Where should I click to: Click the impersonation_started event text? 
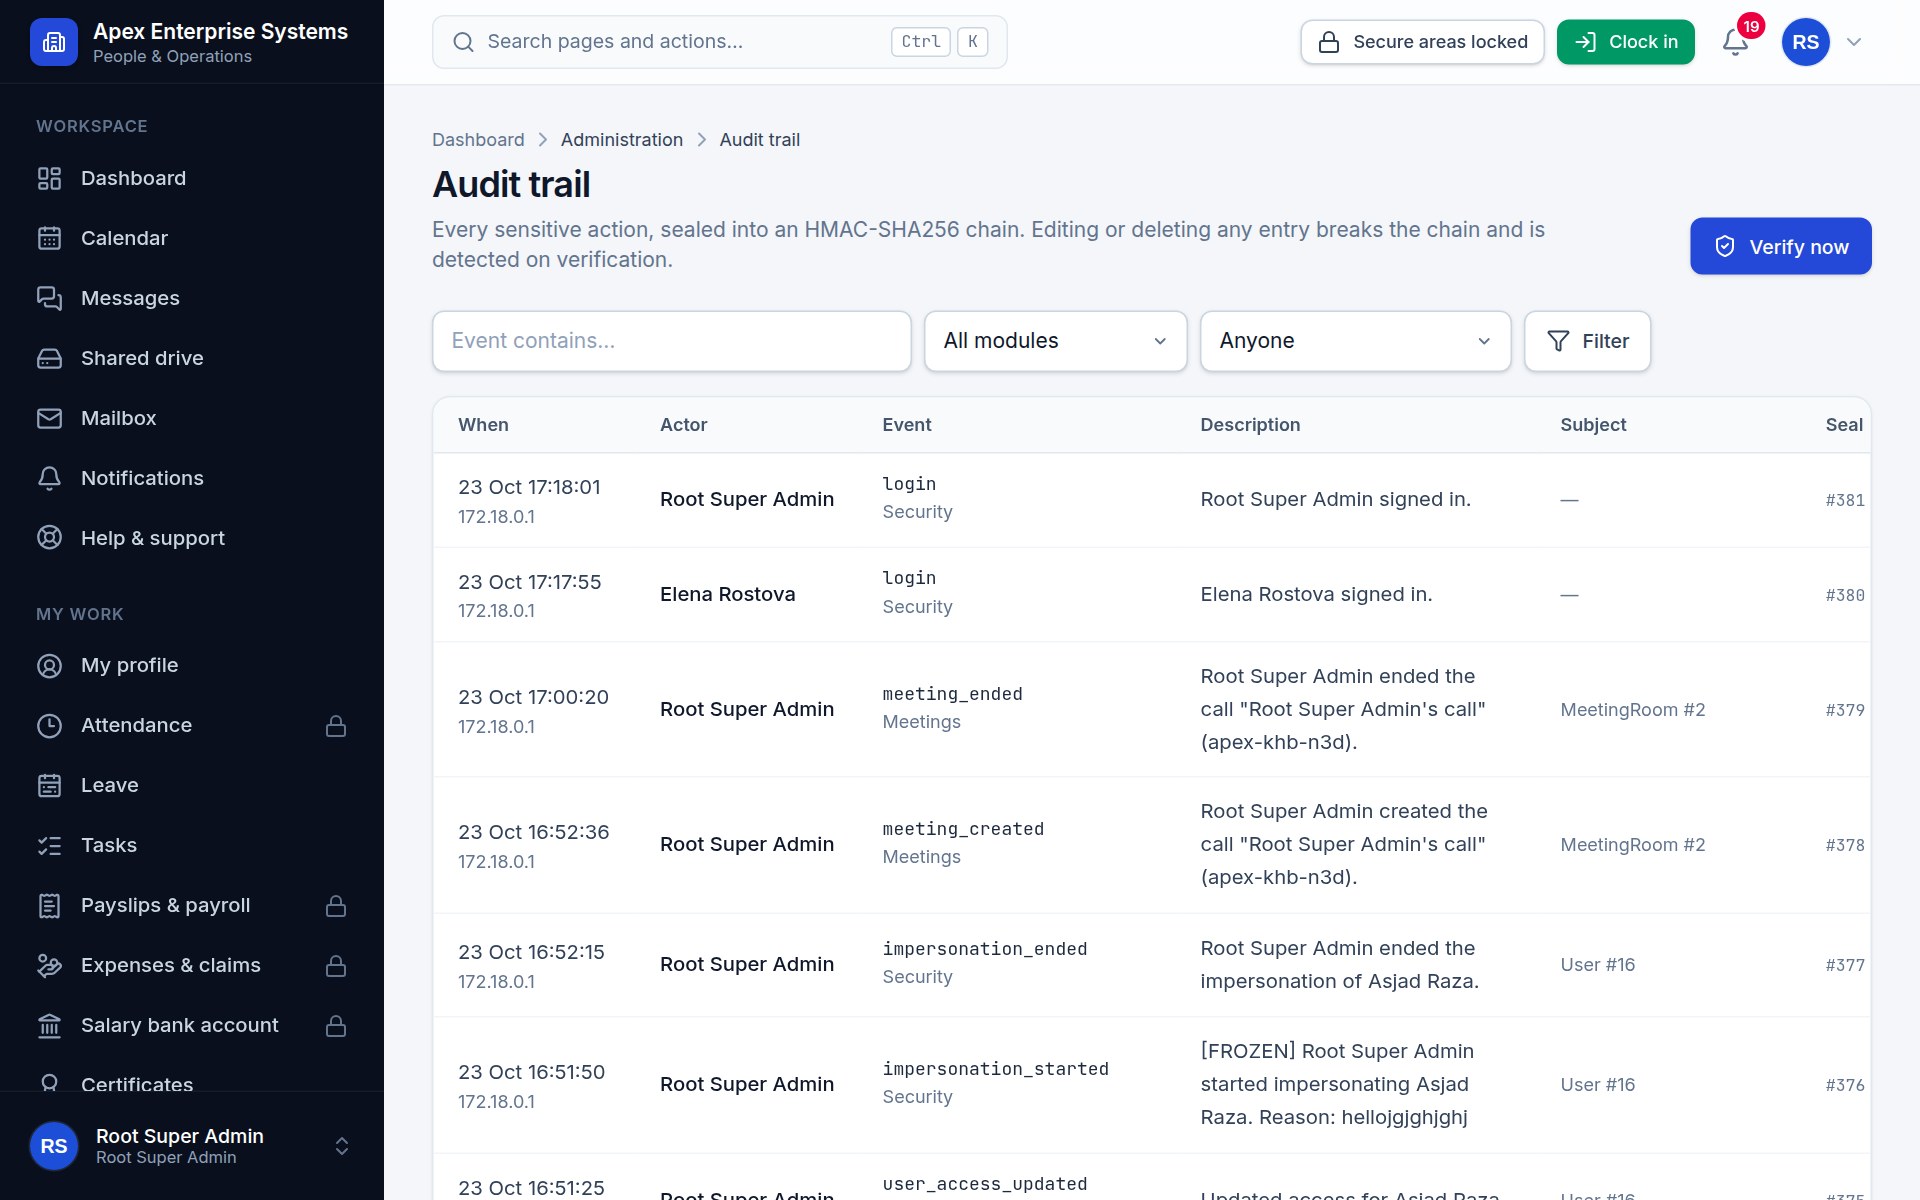pos(995,1069)
